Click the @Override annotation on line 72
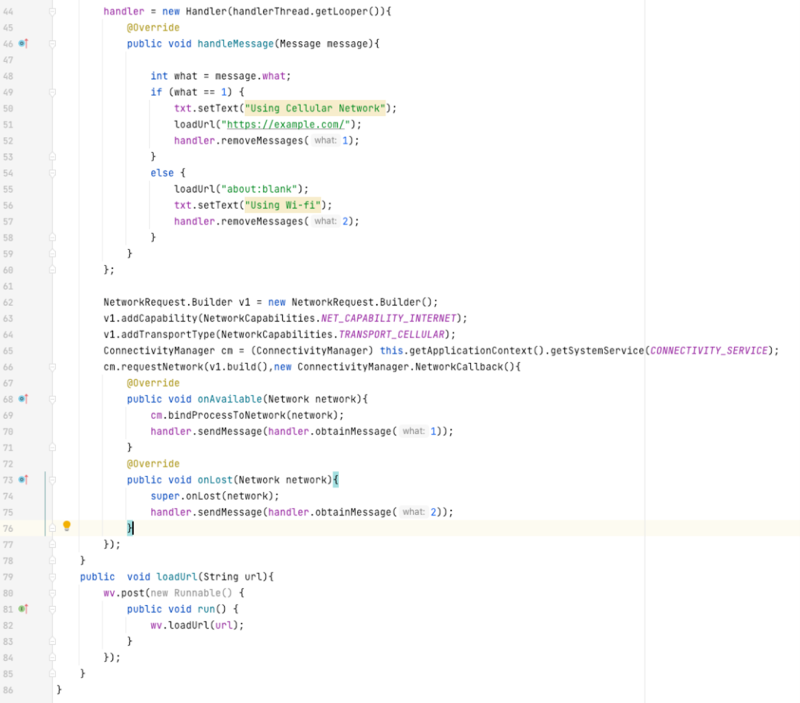This screenshot has height=703, width=800. (153, 464)
